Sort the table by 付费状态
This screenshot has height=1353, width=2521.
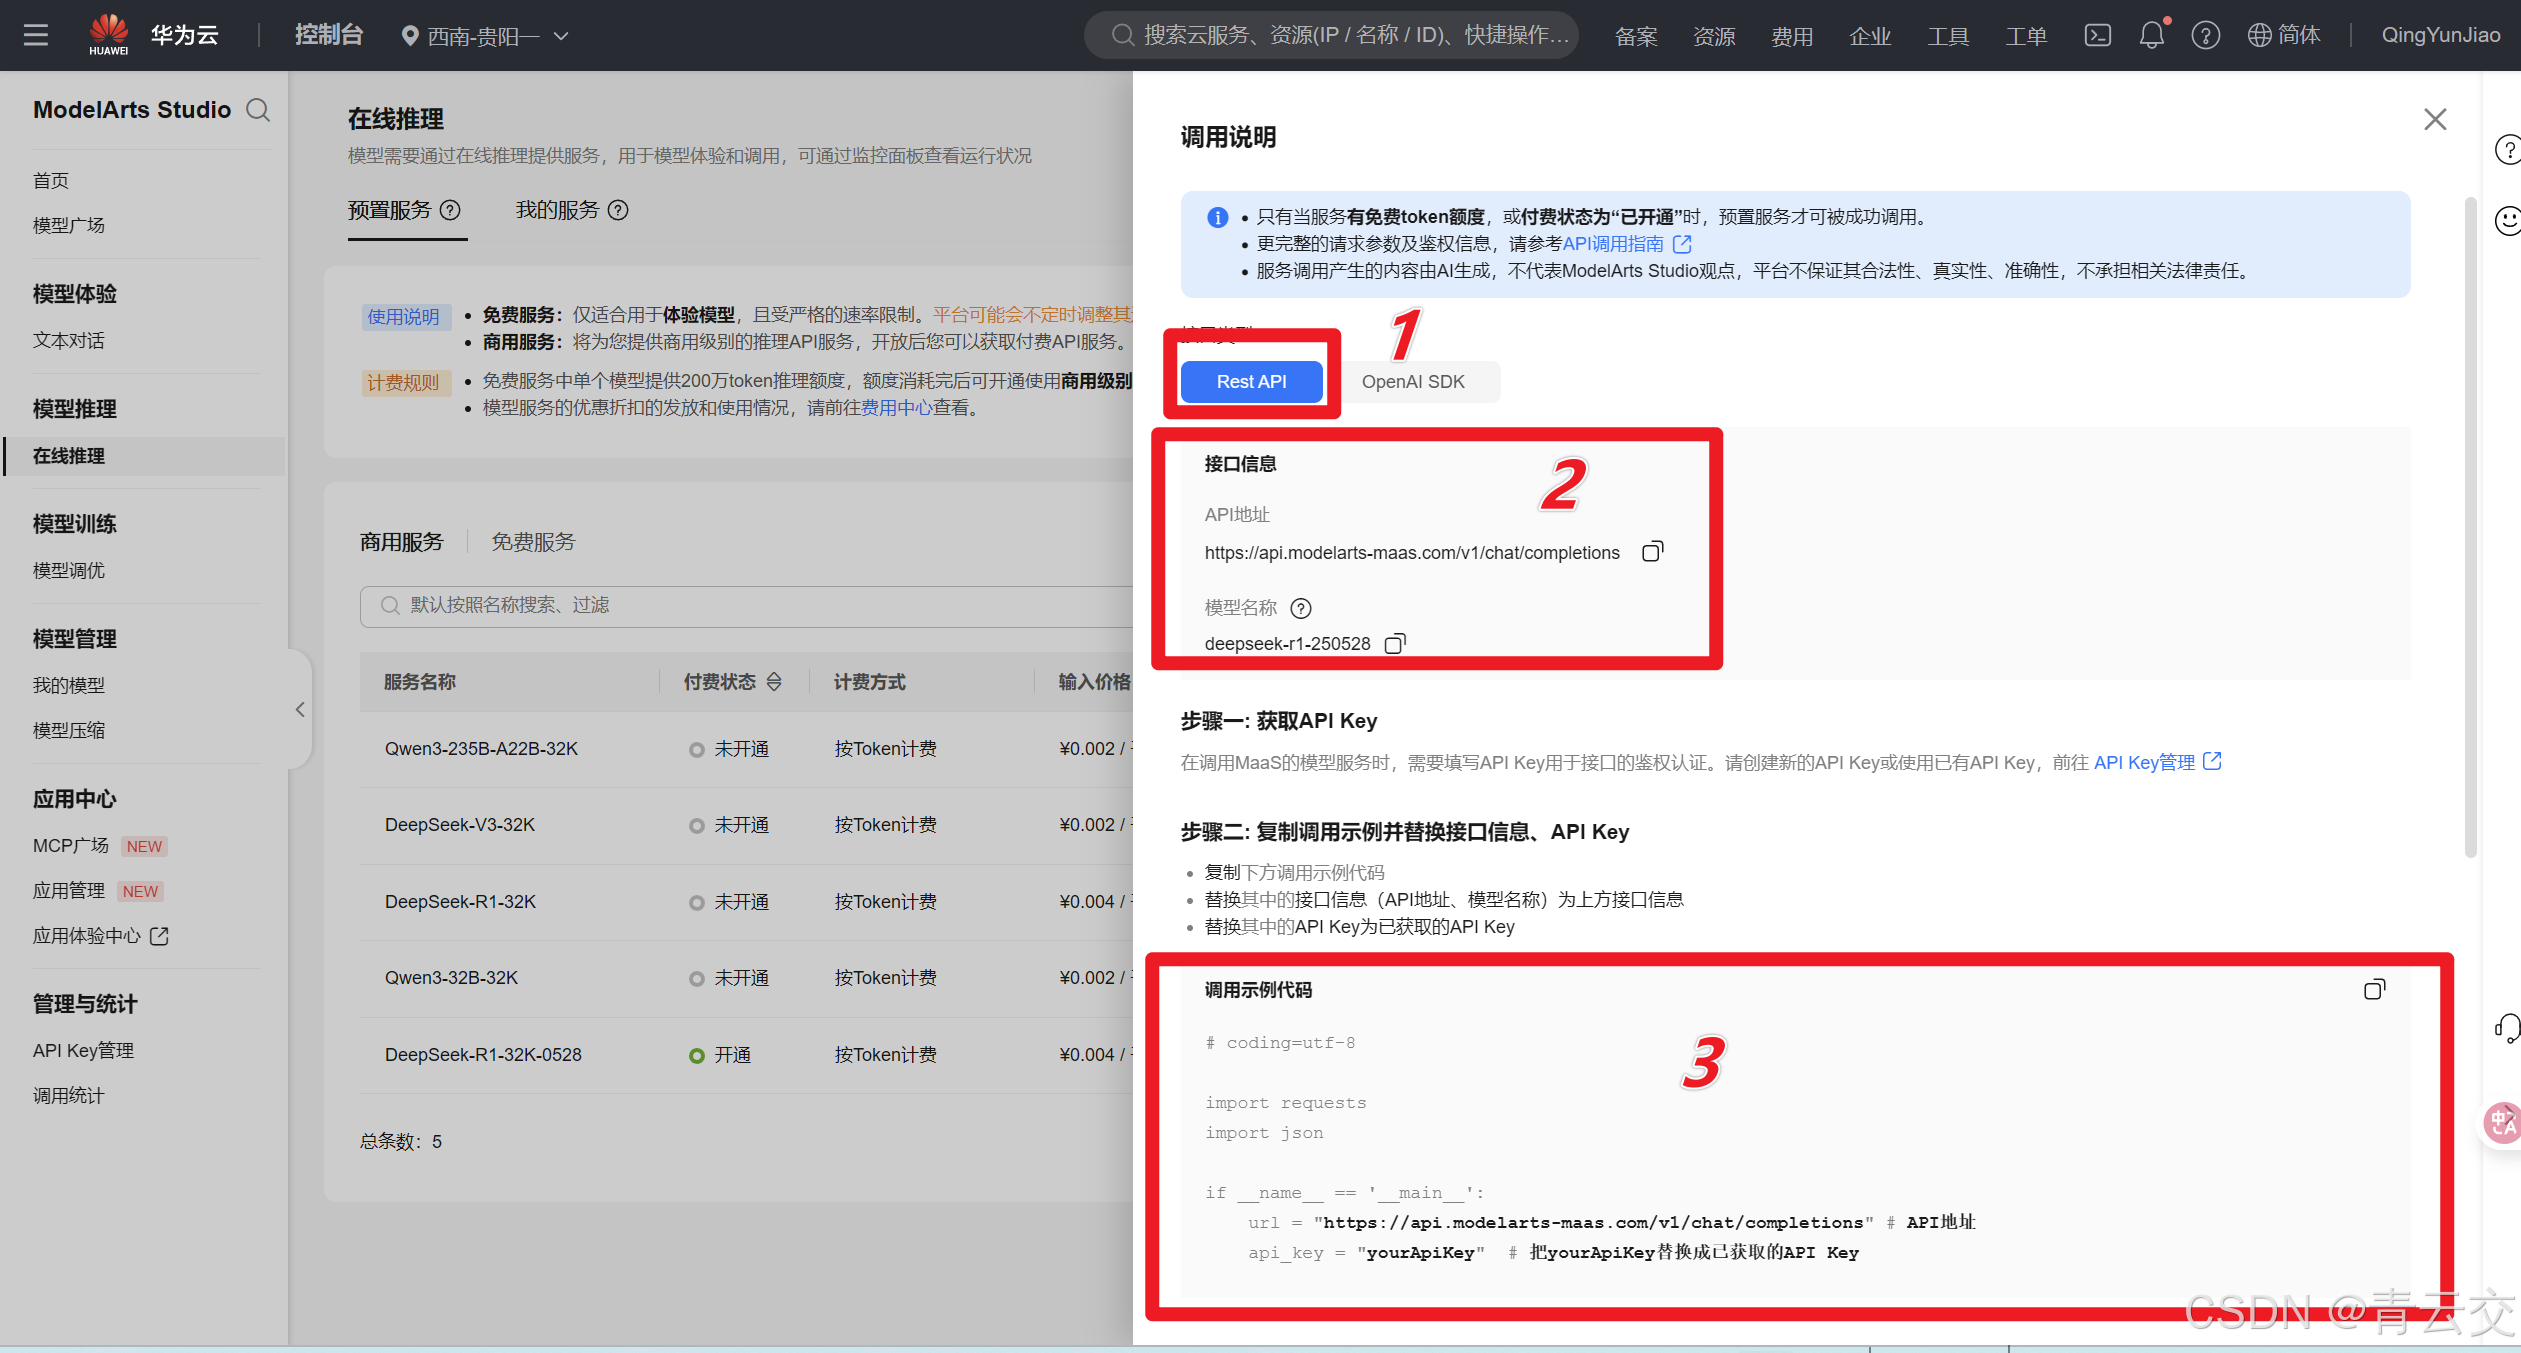click(x=774, y=682)
